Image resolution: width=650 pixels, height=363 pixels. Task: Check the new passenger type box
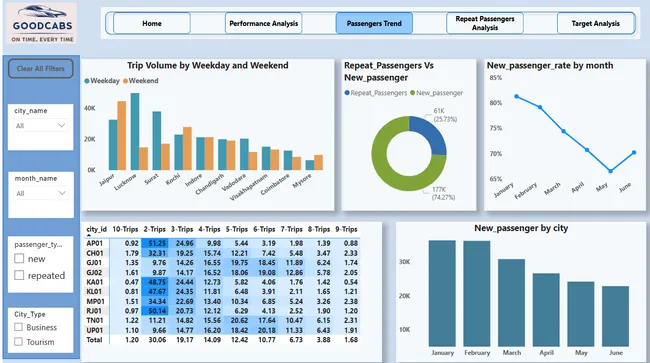(19, 259)
